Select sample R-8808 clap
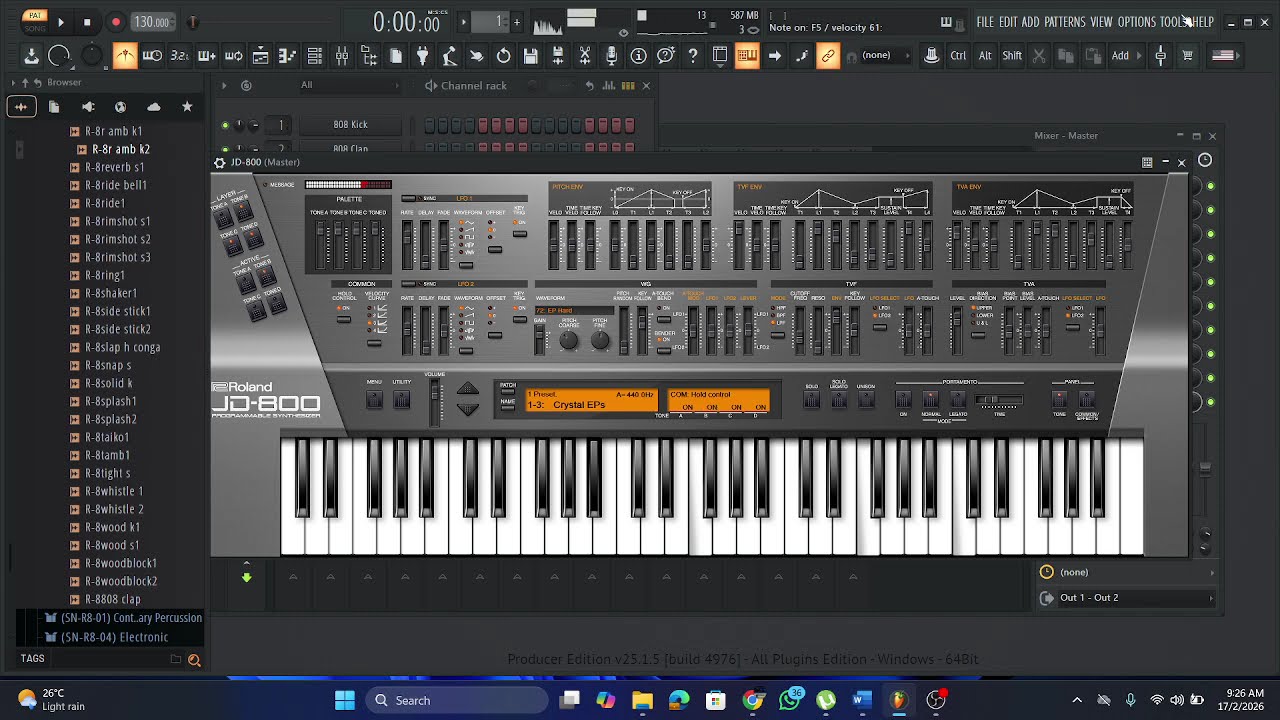The image size is (1280, 720). [x=113, y=599]
